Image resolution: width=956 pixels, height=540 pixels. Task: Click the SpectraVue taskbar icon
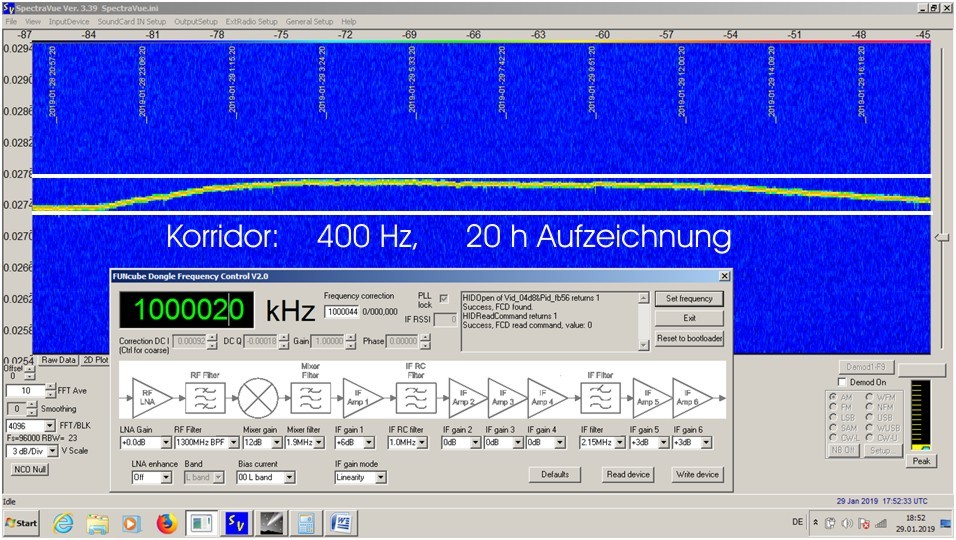click(235, 522)
